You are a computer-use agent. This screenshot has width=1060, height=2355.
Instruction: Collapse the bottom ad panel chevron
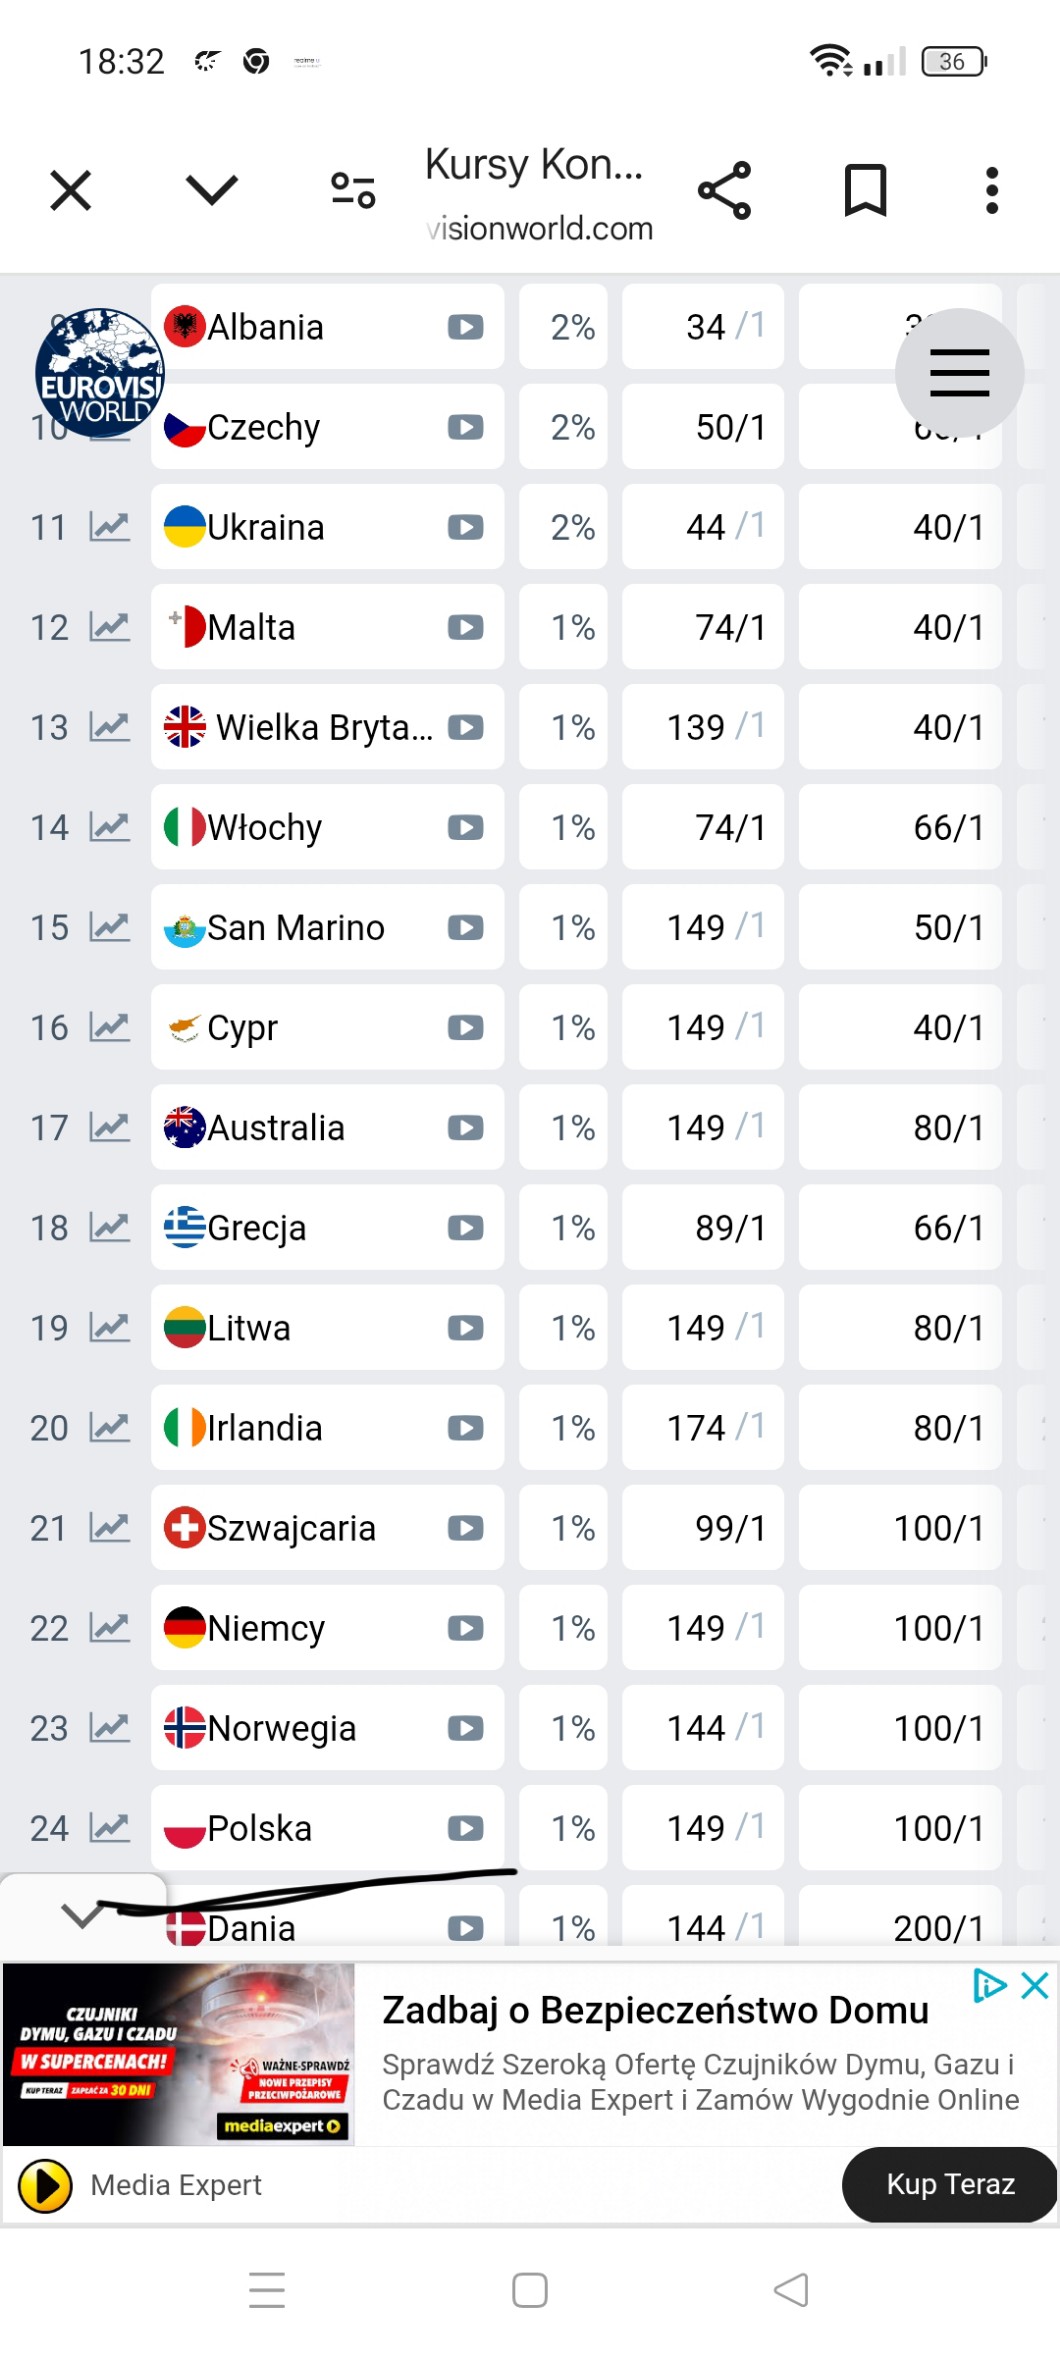[82, 1915]
